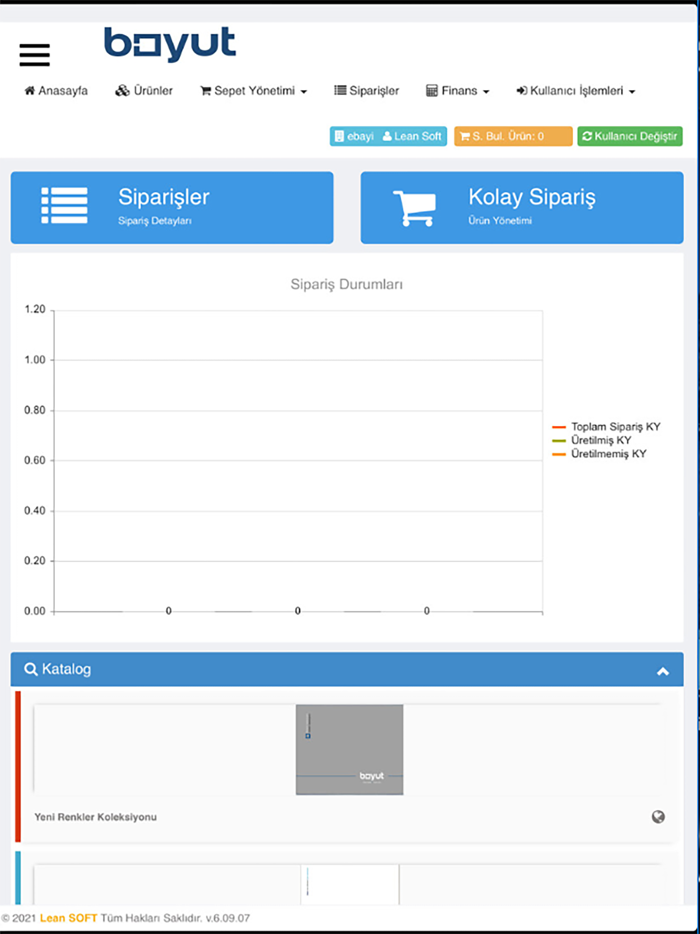Click Kullanıcı Değiştir green button
The height and width of the screenshot is (934, 700).
click(x=630, y=136)
